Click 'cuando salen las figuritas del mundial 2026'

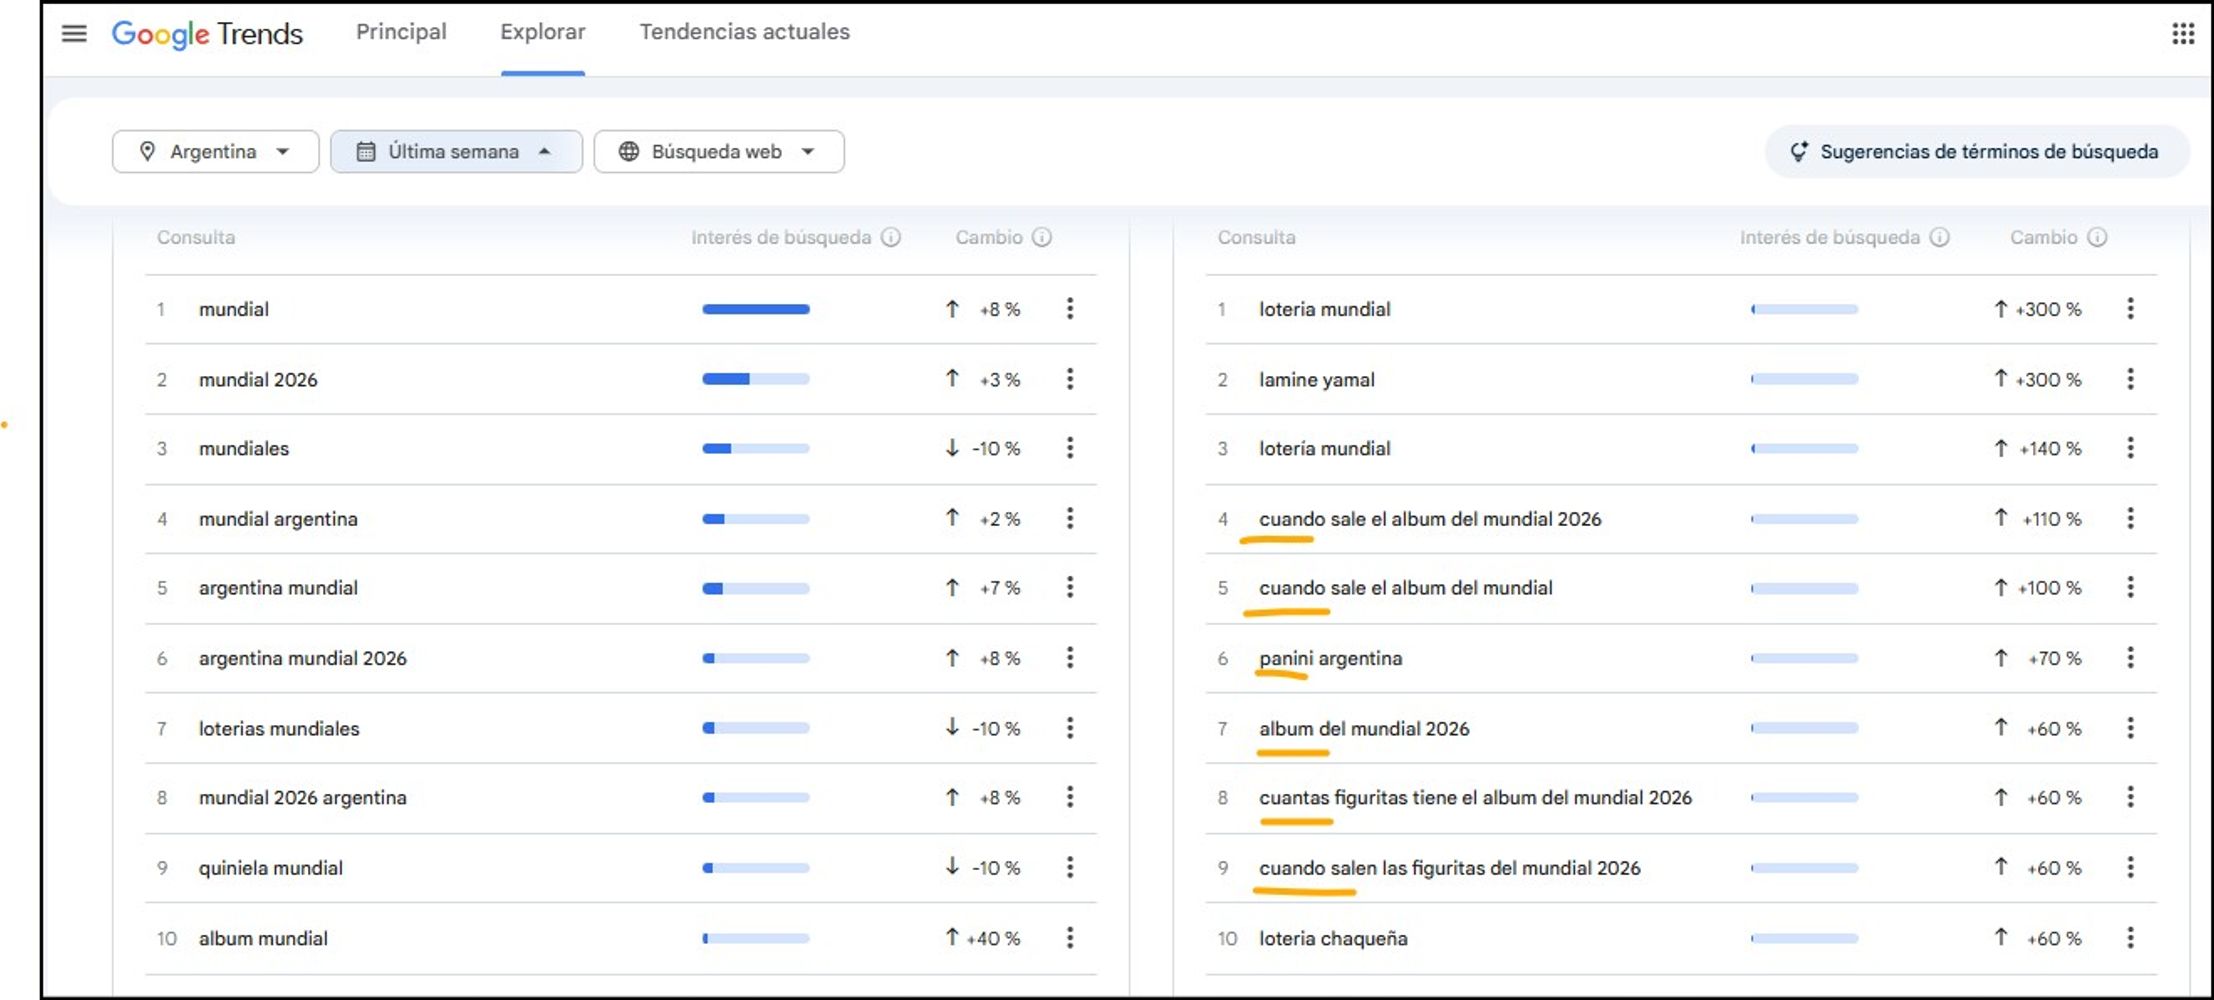click(1450, 868)
